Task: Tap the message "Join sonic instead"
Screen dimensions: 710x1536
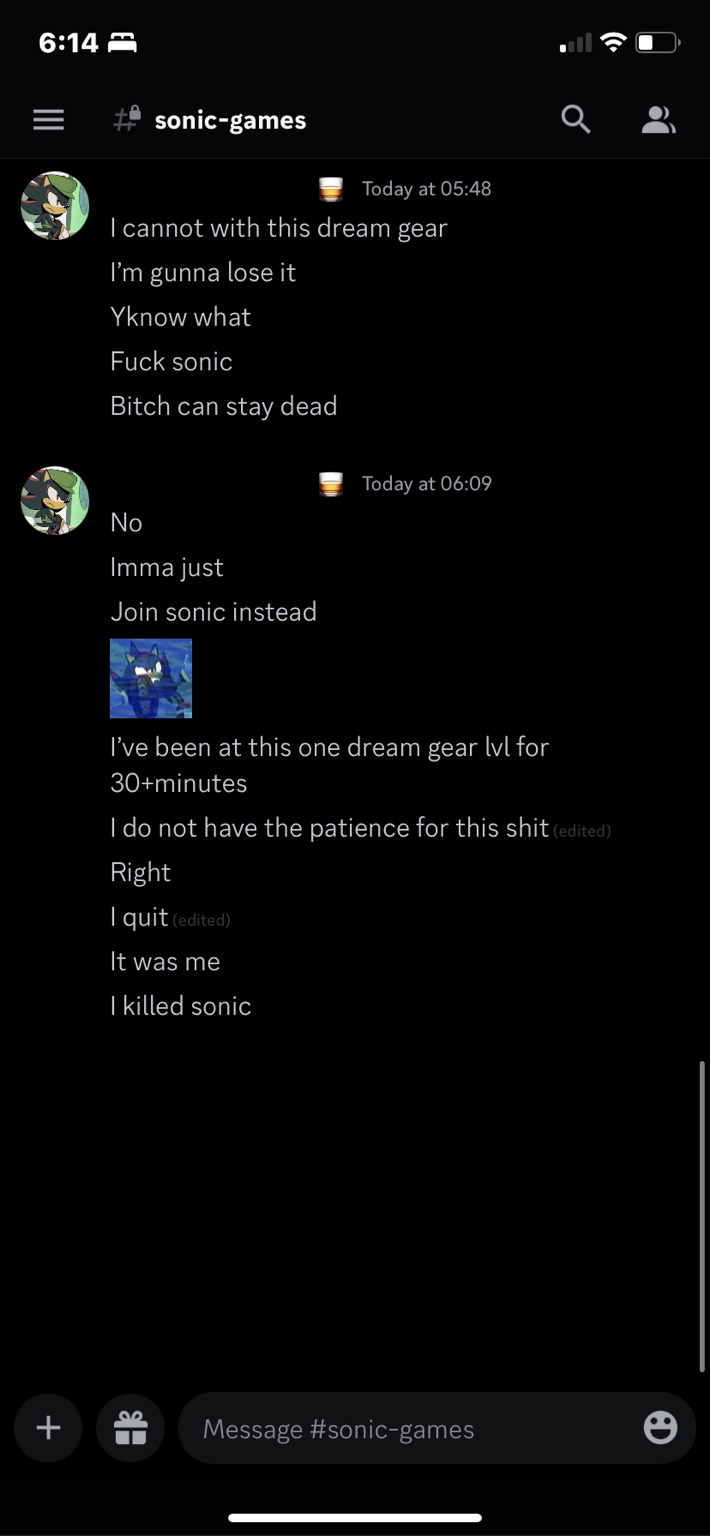Action: click(213, 612)
